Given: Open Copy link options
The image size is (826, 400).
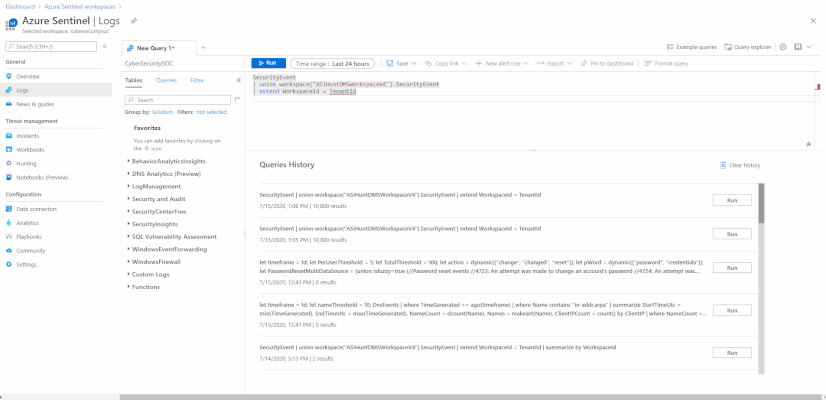Looking at the screenshot, I should (446, 63).
